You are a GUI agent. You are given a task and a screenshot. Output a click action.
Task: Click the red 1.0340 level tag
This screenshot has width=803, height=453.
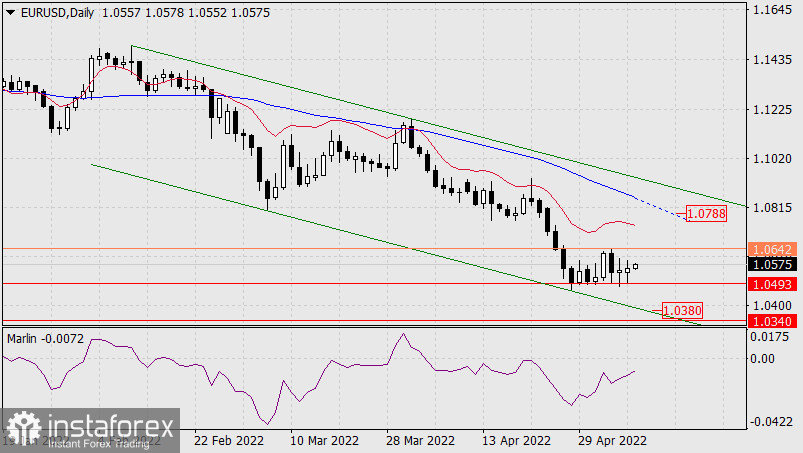coord(773,321)
